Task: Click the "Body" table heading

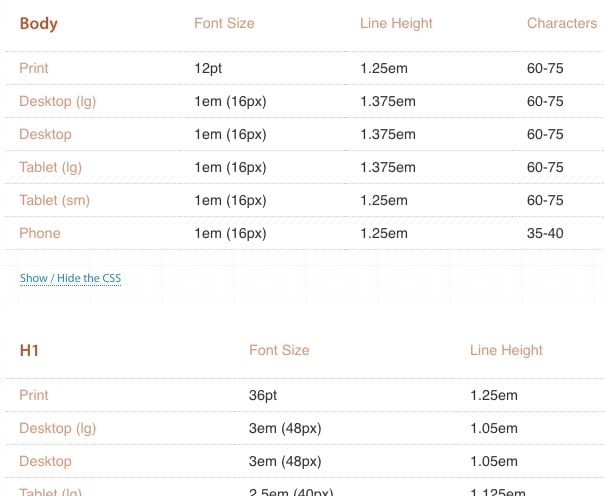Action: click(38, 23)
